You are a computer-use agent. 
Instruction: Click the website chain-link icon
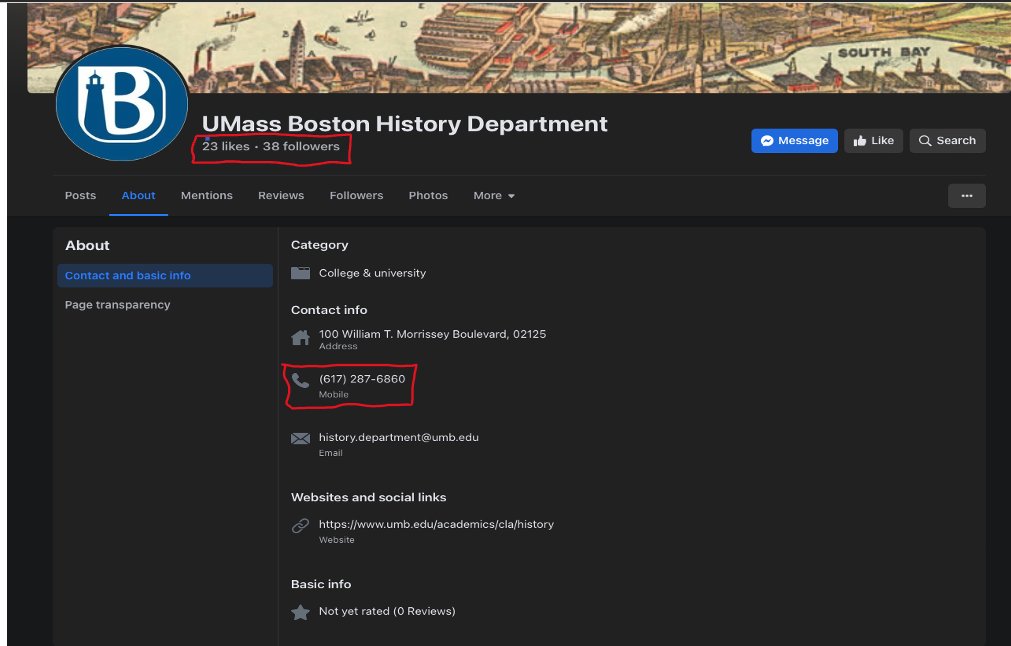(x=300, y=525)
